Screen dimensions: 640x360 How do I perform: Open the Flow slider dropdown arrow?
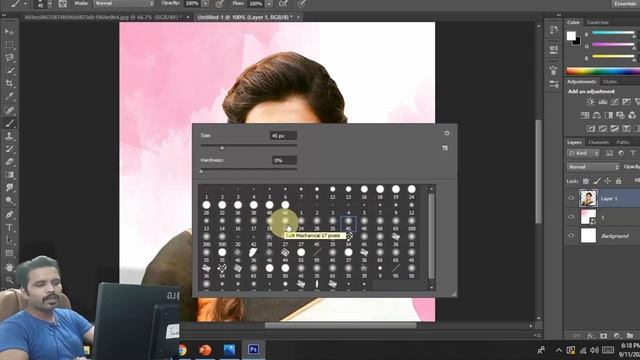tap(269, 4)
